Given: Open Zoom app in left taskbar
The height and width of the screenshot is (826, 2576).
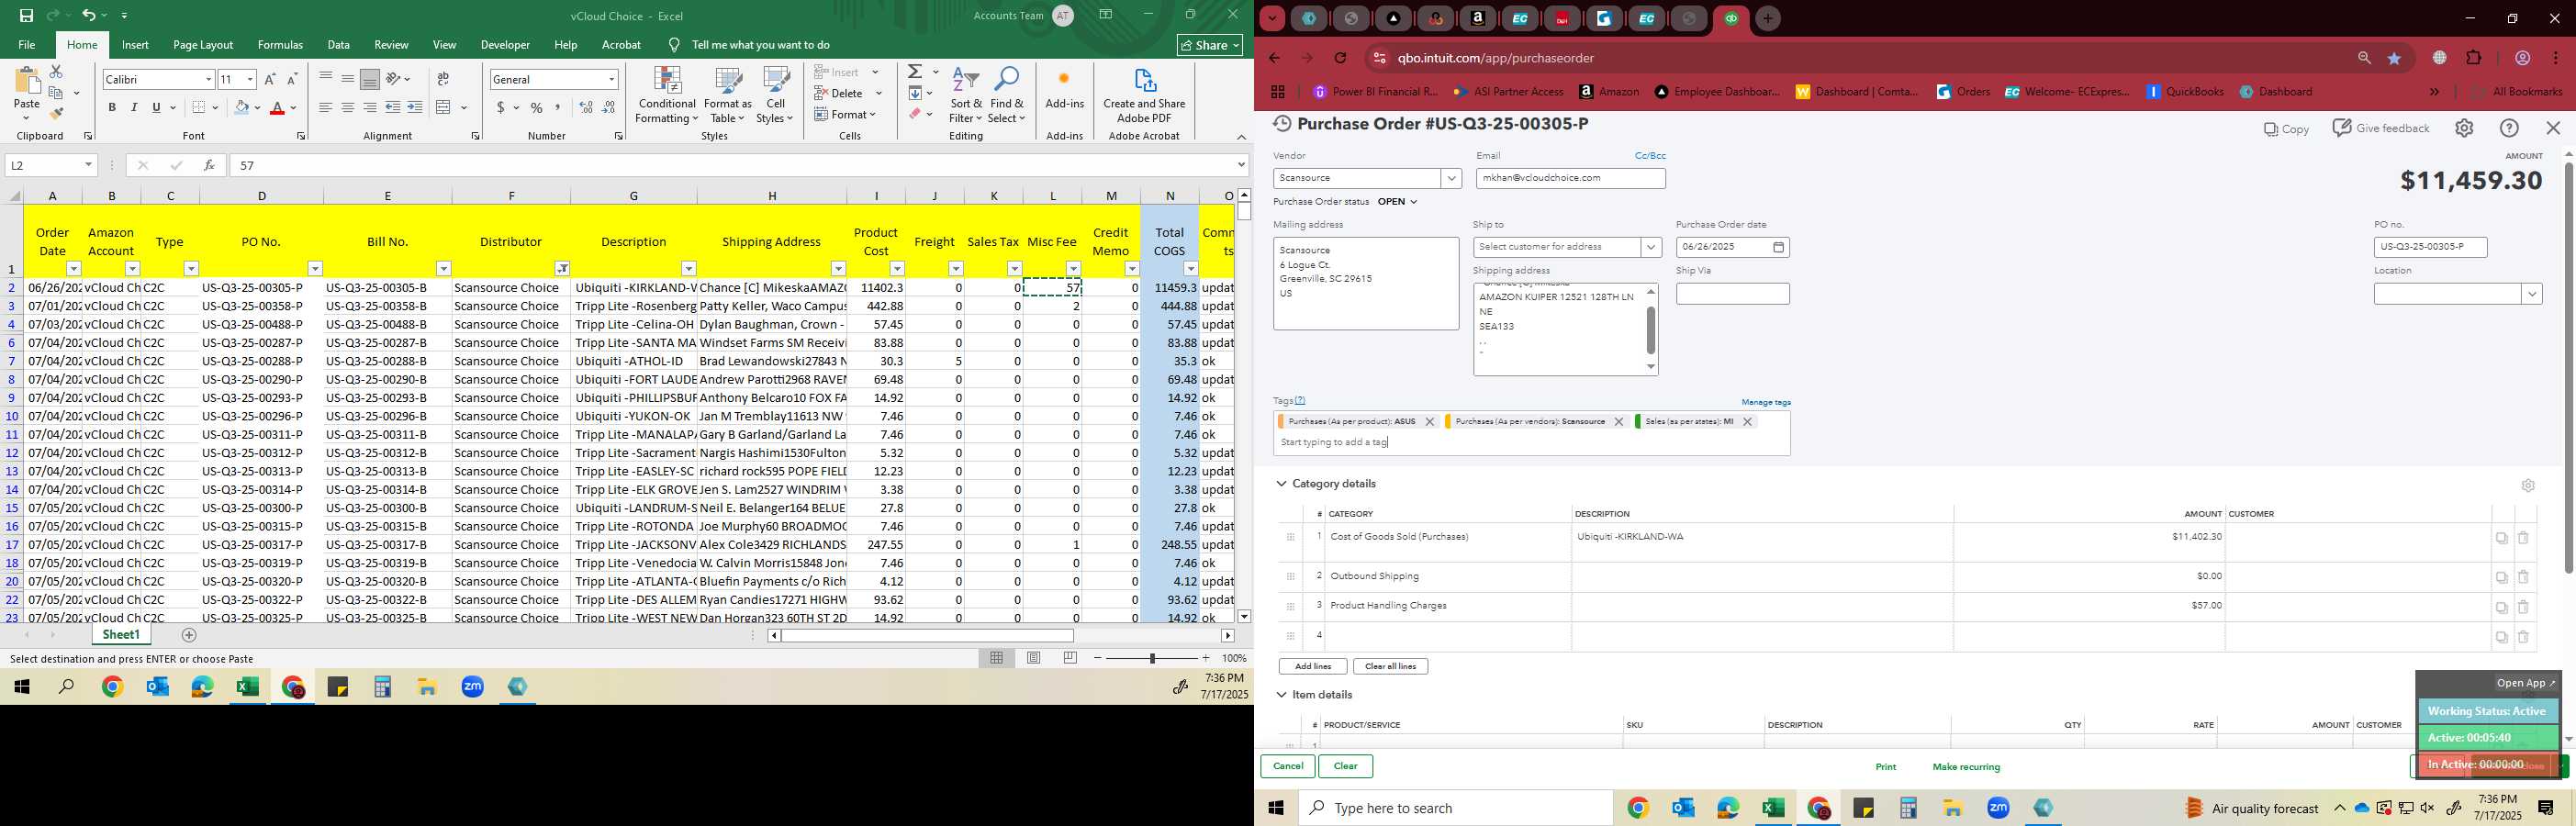Looking at the screenshot, I should (473, 687).
